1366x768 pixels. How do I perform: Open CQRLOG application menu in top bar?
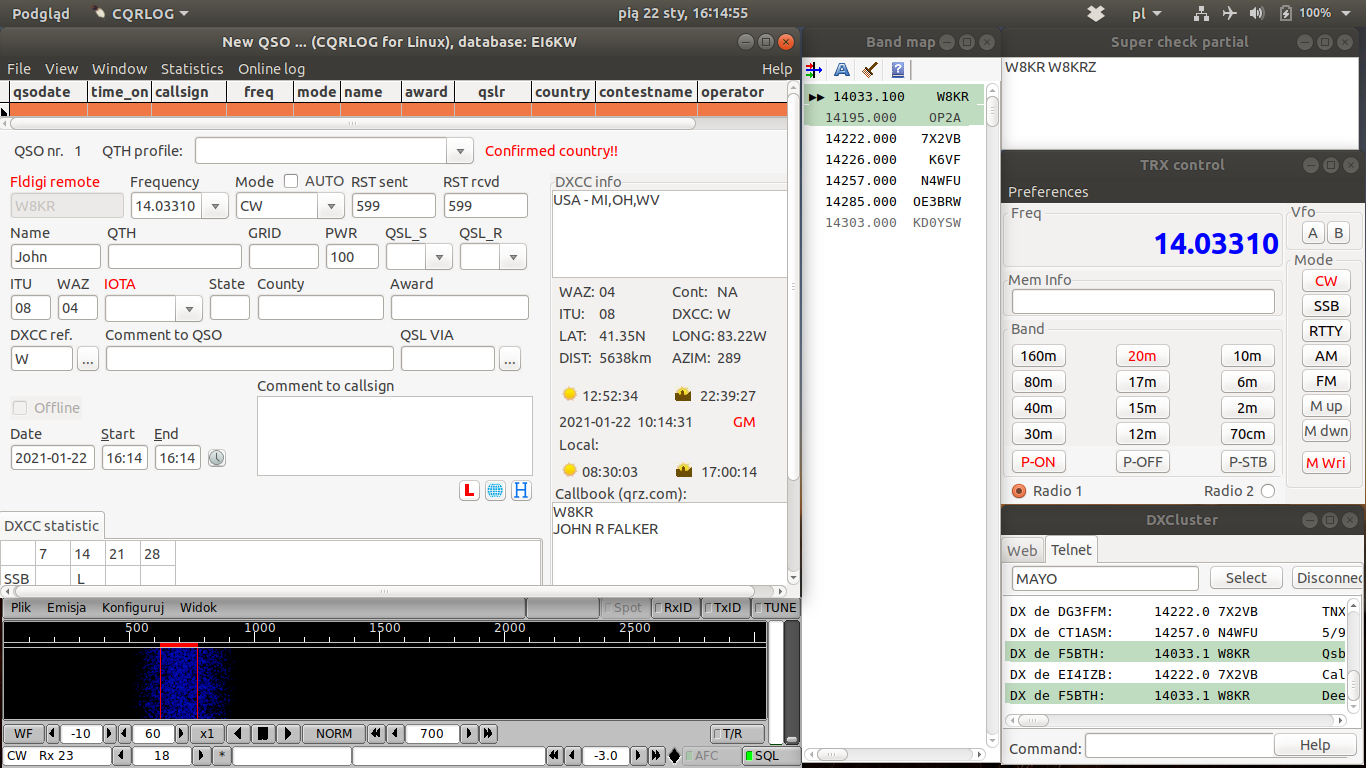pyautogui.click(x=140, y=13)
